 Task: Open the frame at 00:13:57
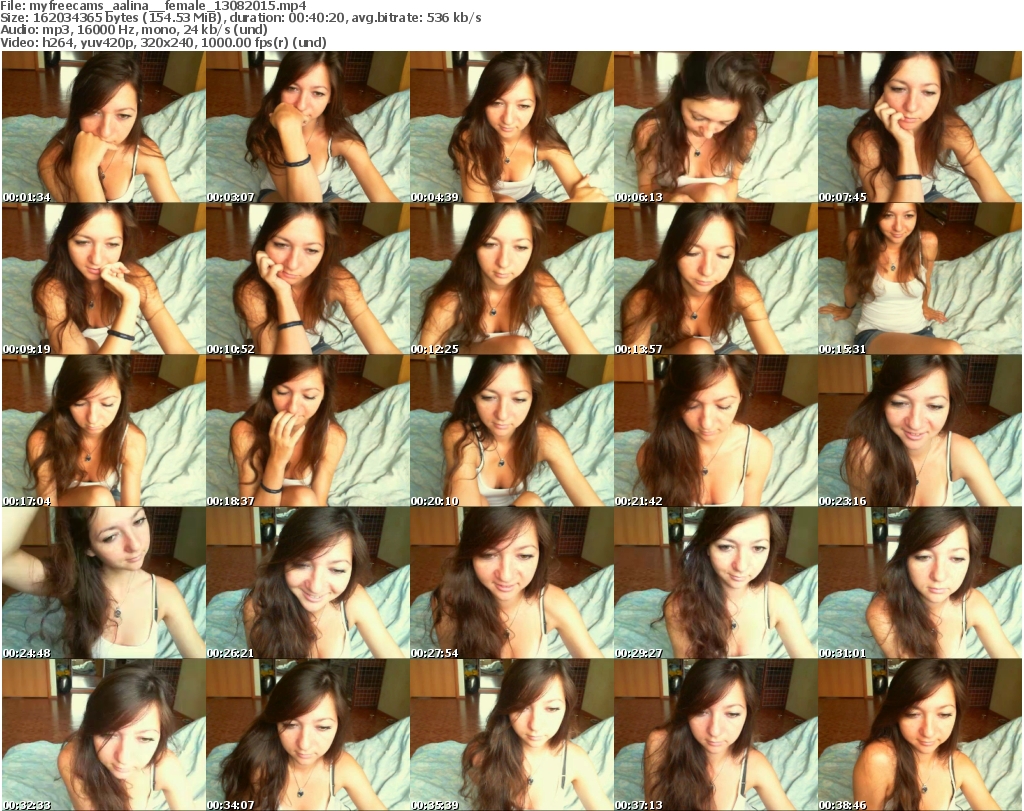716,279
